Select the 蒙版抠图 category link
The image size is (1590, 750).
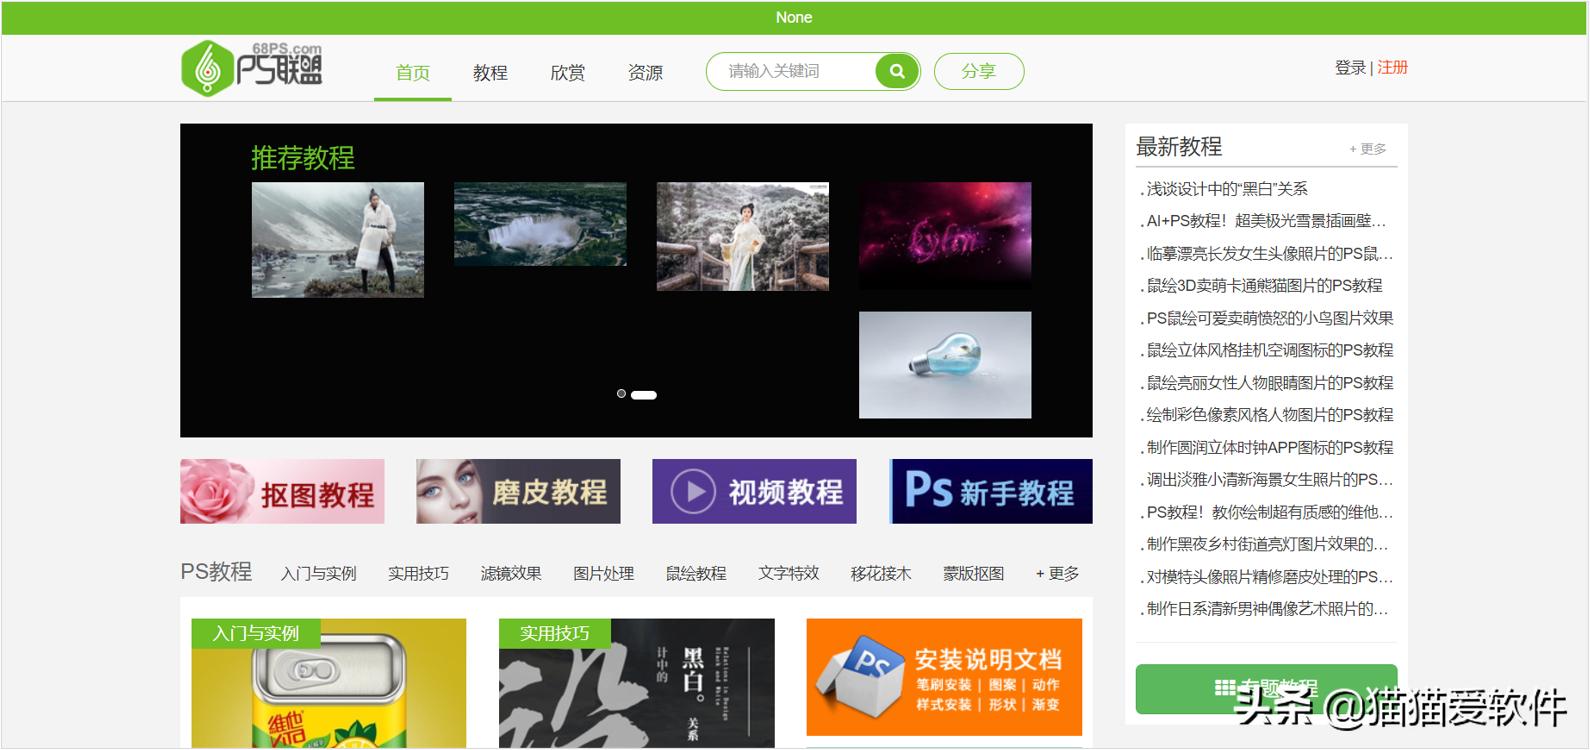973,574
